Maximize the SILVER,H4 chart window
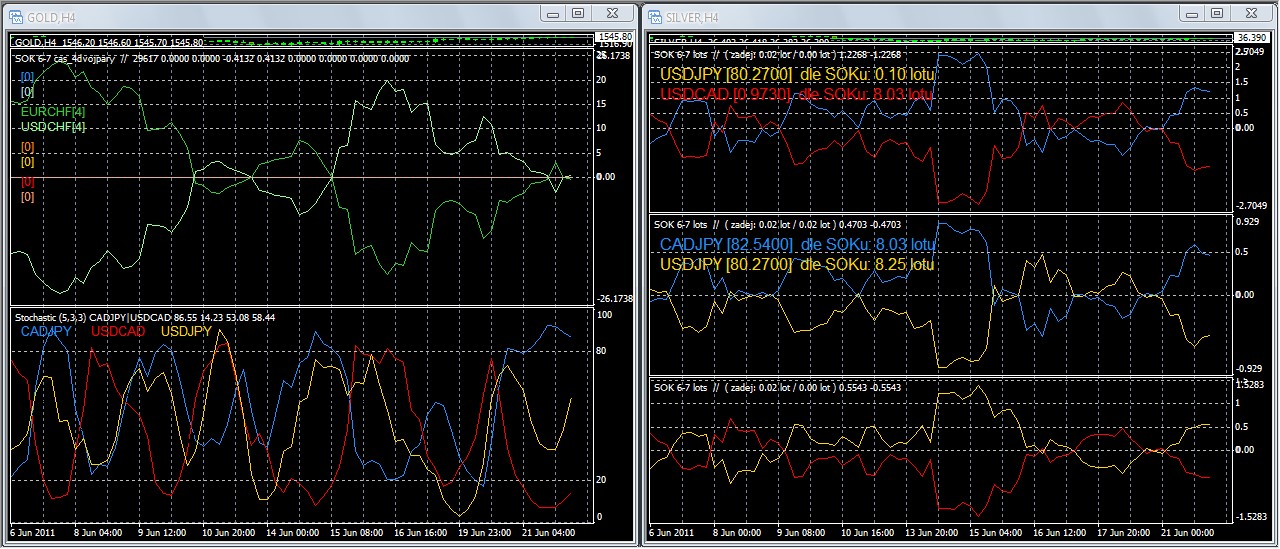The height and width of the screenshot is (549, 1280). [1217, 13]
